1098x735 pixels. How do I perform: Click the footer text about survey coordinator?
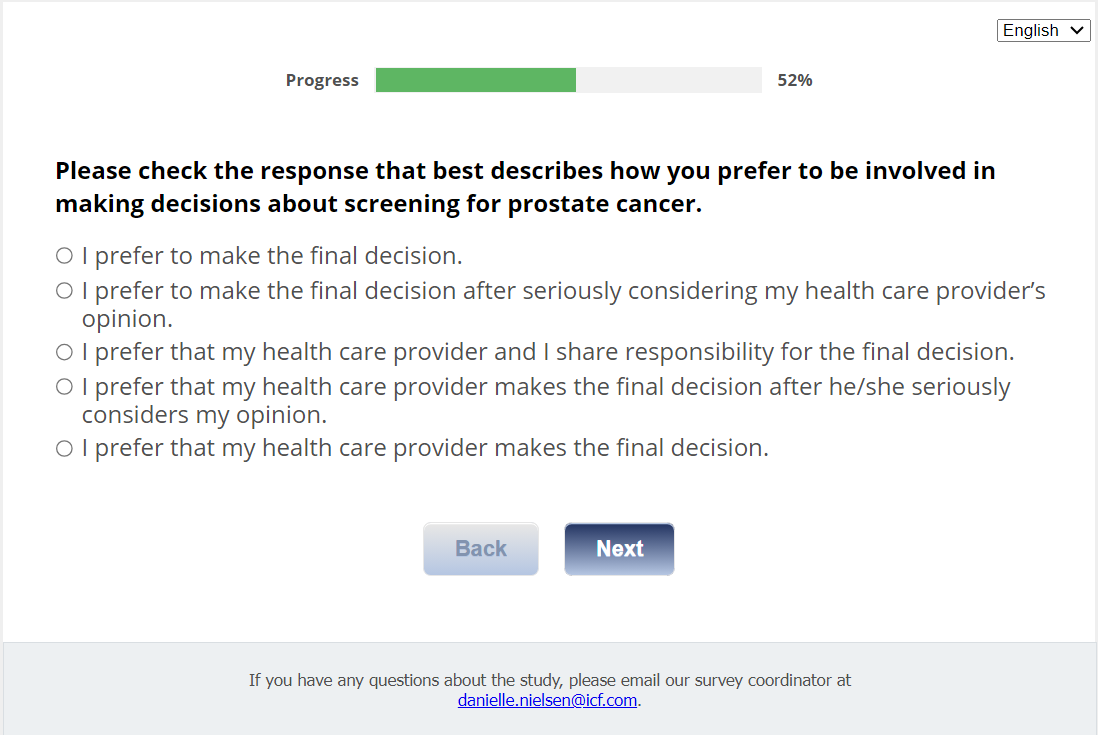tap(550, 680)
